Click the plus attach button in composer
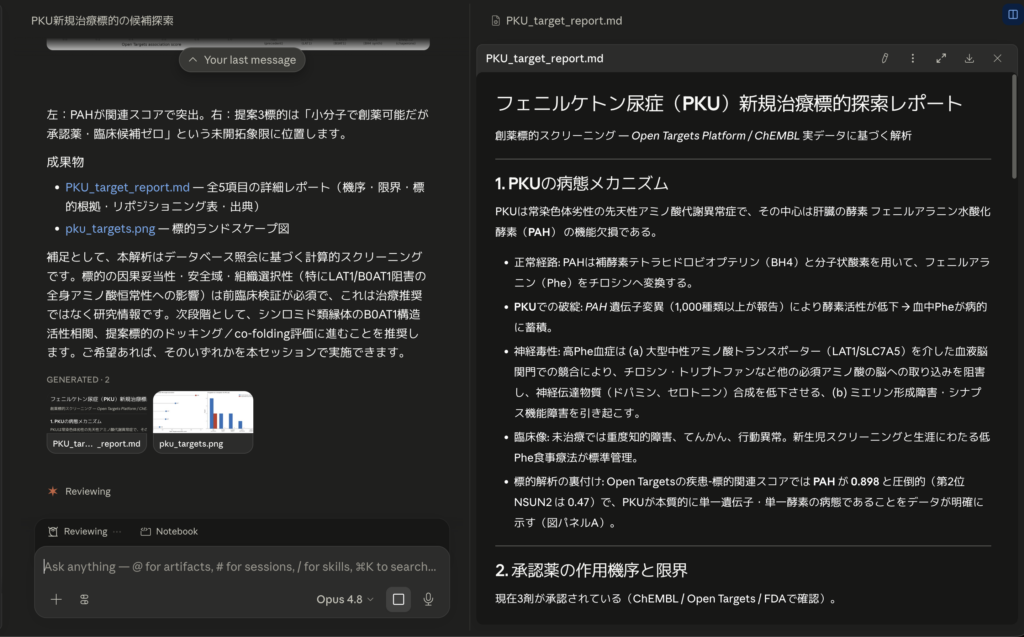This screenshot has height=637, width=1024. (56, 599)
